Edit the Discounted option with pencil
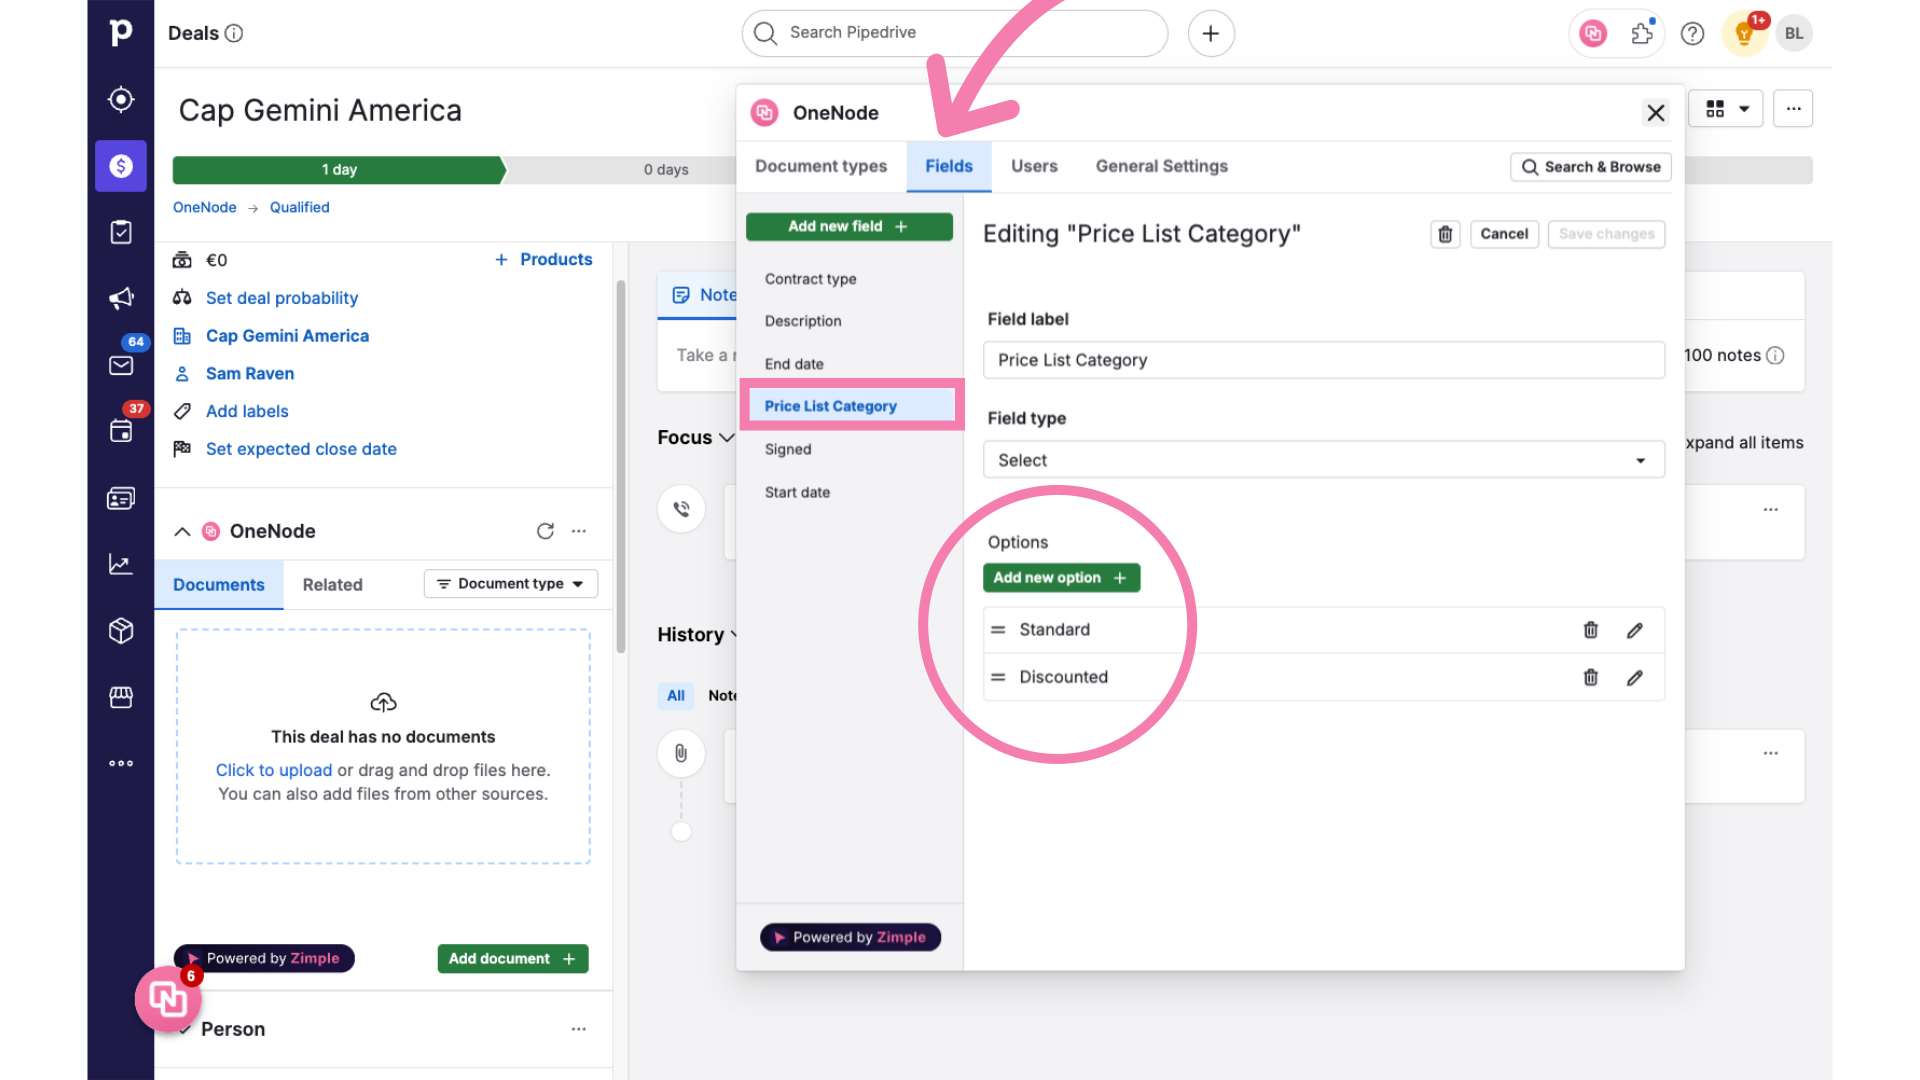This screenshot has width=1920, height=1080. (x=1635, y=677)
